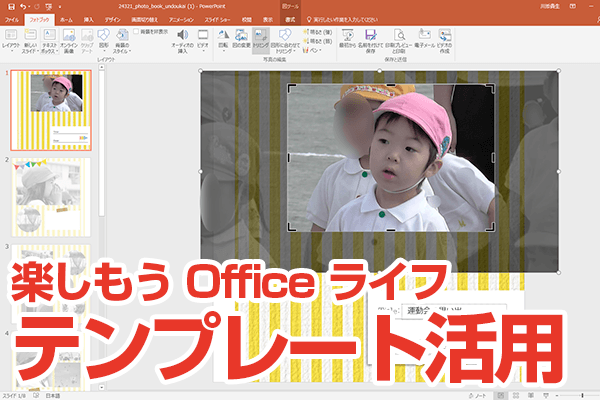
Task: Click the ビデオの作成 icon
Action: [x=445, y=35]
